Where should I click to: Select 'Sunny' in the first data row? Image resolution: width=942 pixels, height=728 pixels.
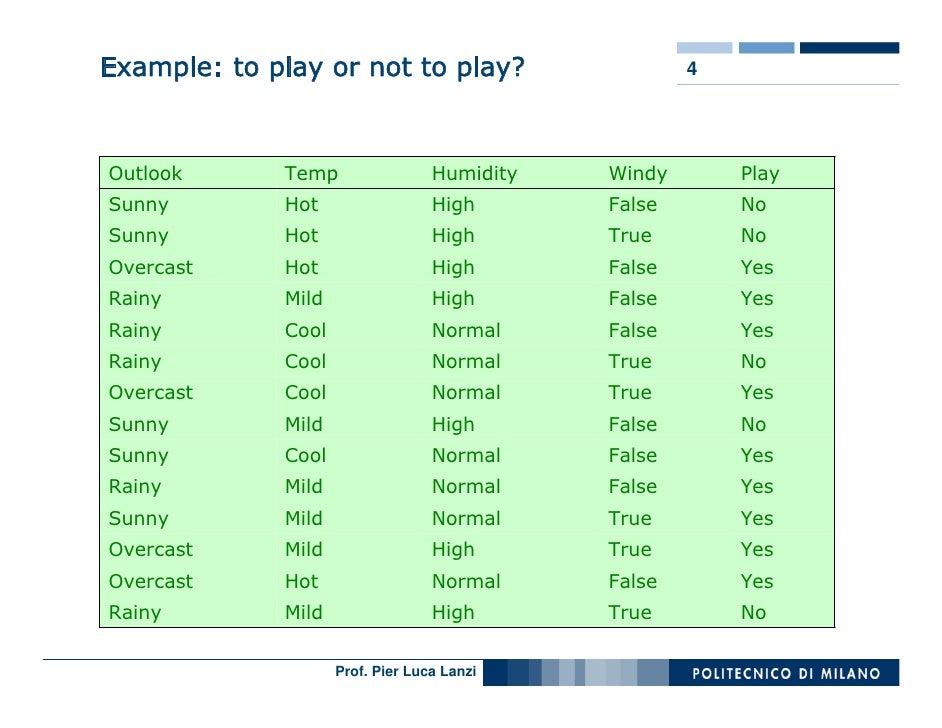[138, 205]
